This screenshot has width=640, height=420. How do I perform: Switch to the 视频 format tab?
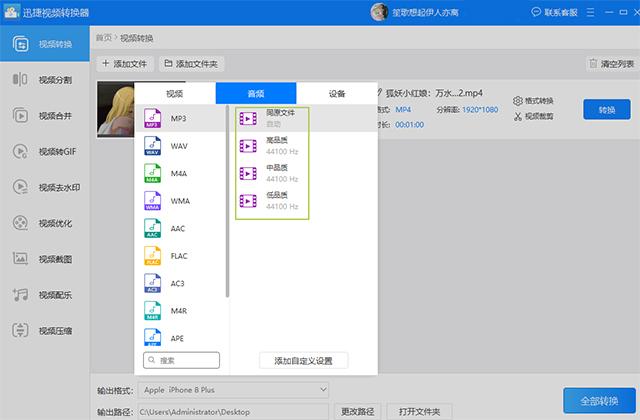pyautogui.click(x=175, y=93)
